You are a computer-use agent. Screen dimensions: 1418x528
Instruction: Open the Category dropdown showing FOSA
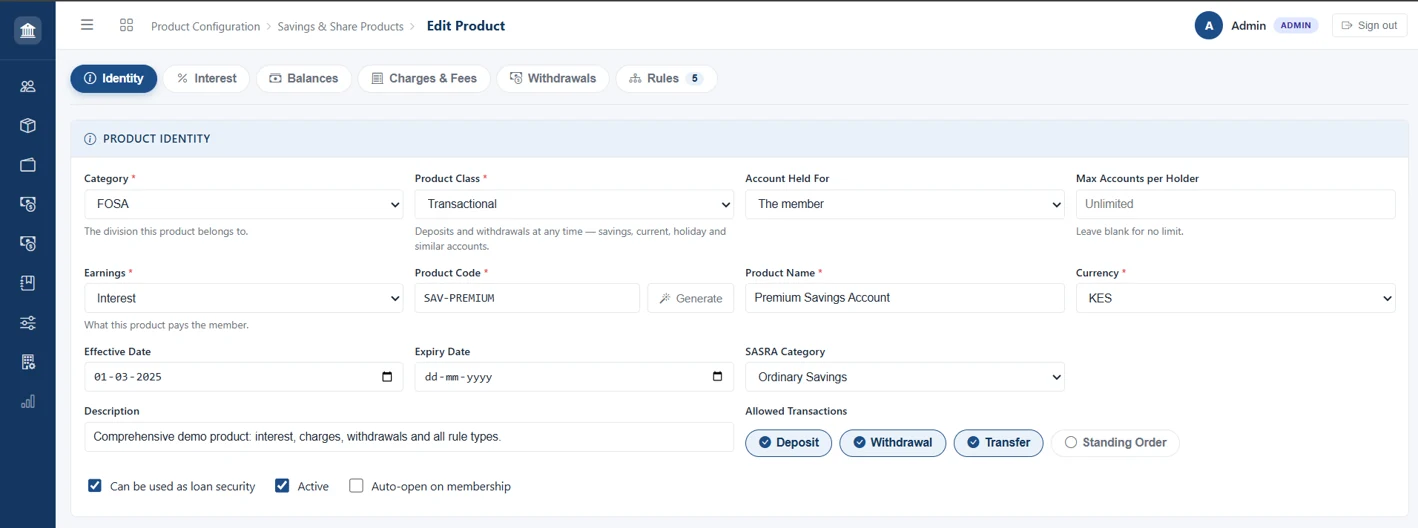click(x=244, y=204)
